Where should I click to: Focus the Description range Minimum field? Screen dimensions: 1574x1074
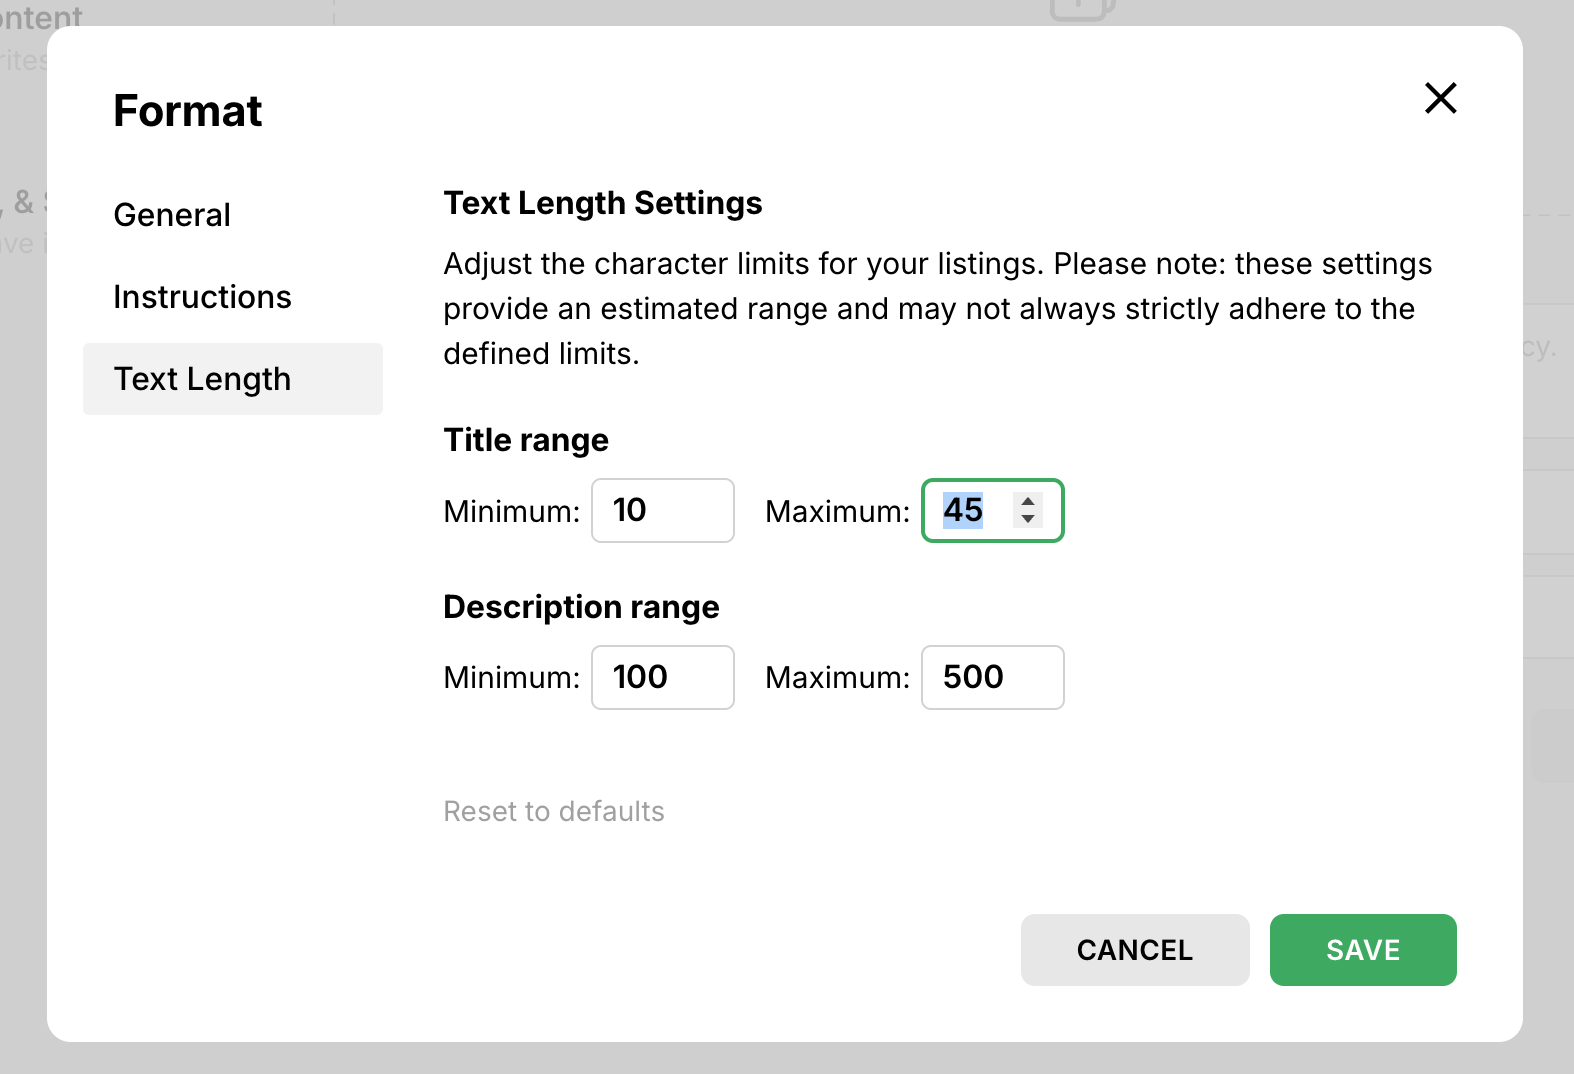[x=662, y=677]
